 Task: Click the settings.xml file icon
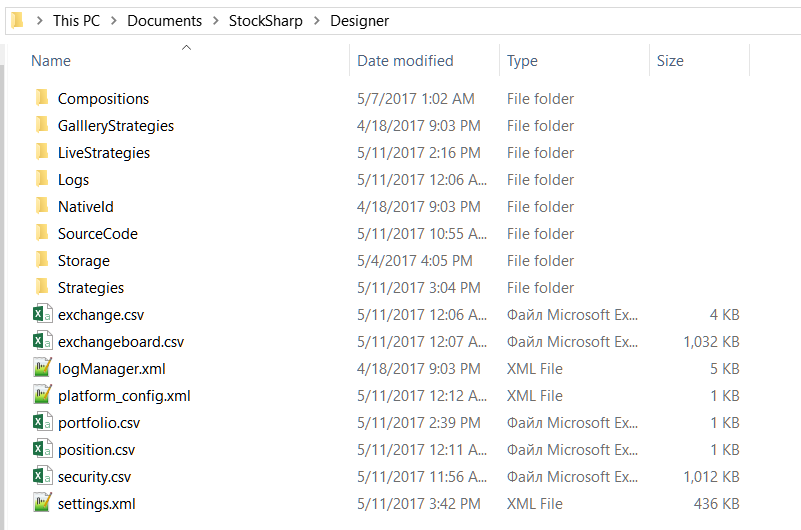click(x=42, y=503)
